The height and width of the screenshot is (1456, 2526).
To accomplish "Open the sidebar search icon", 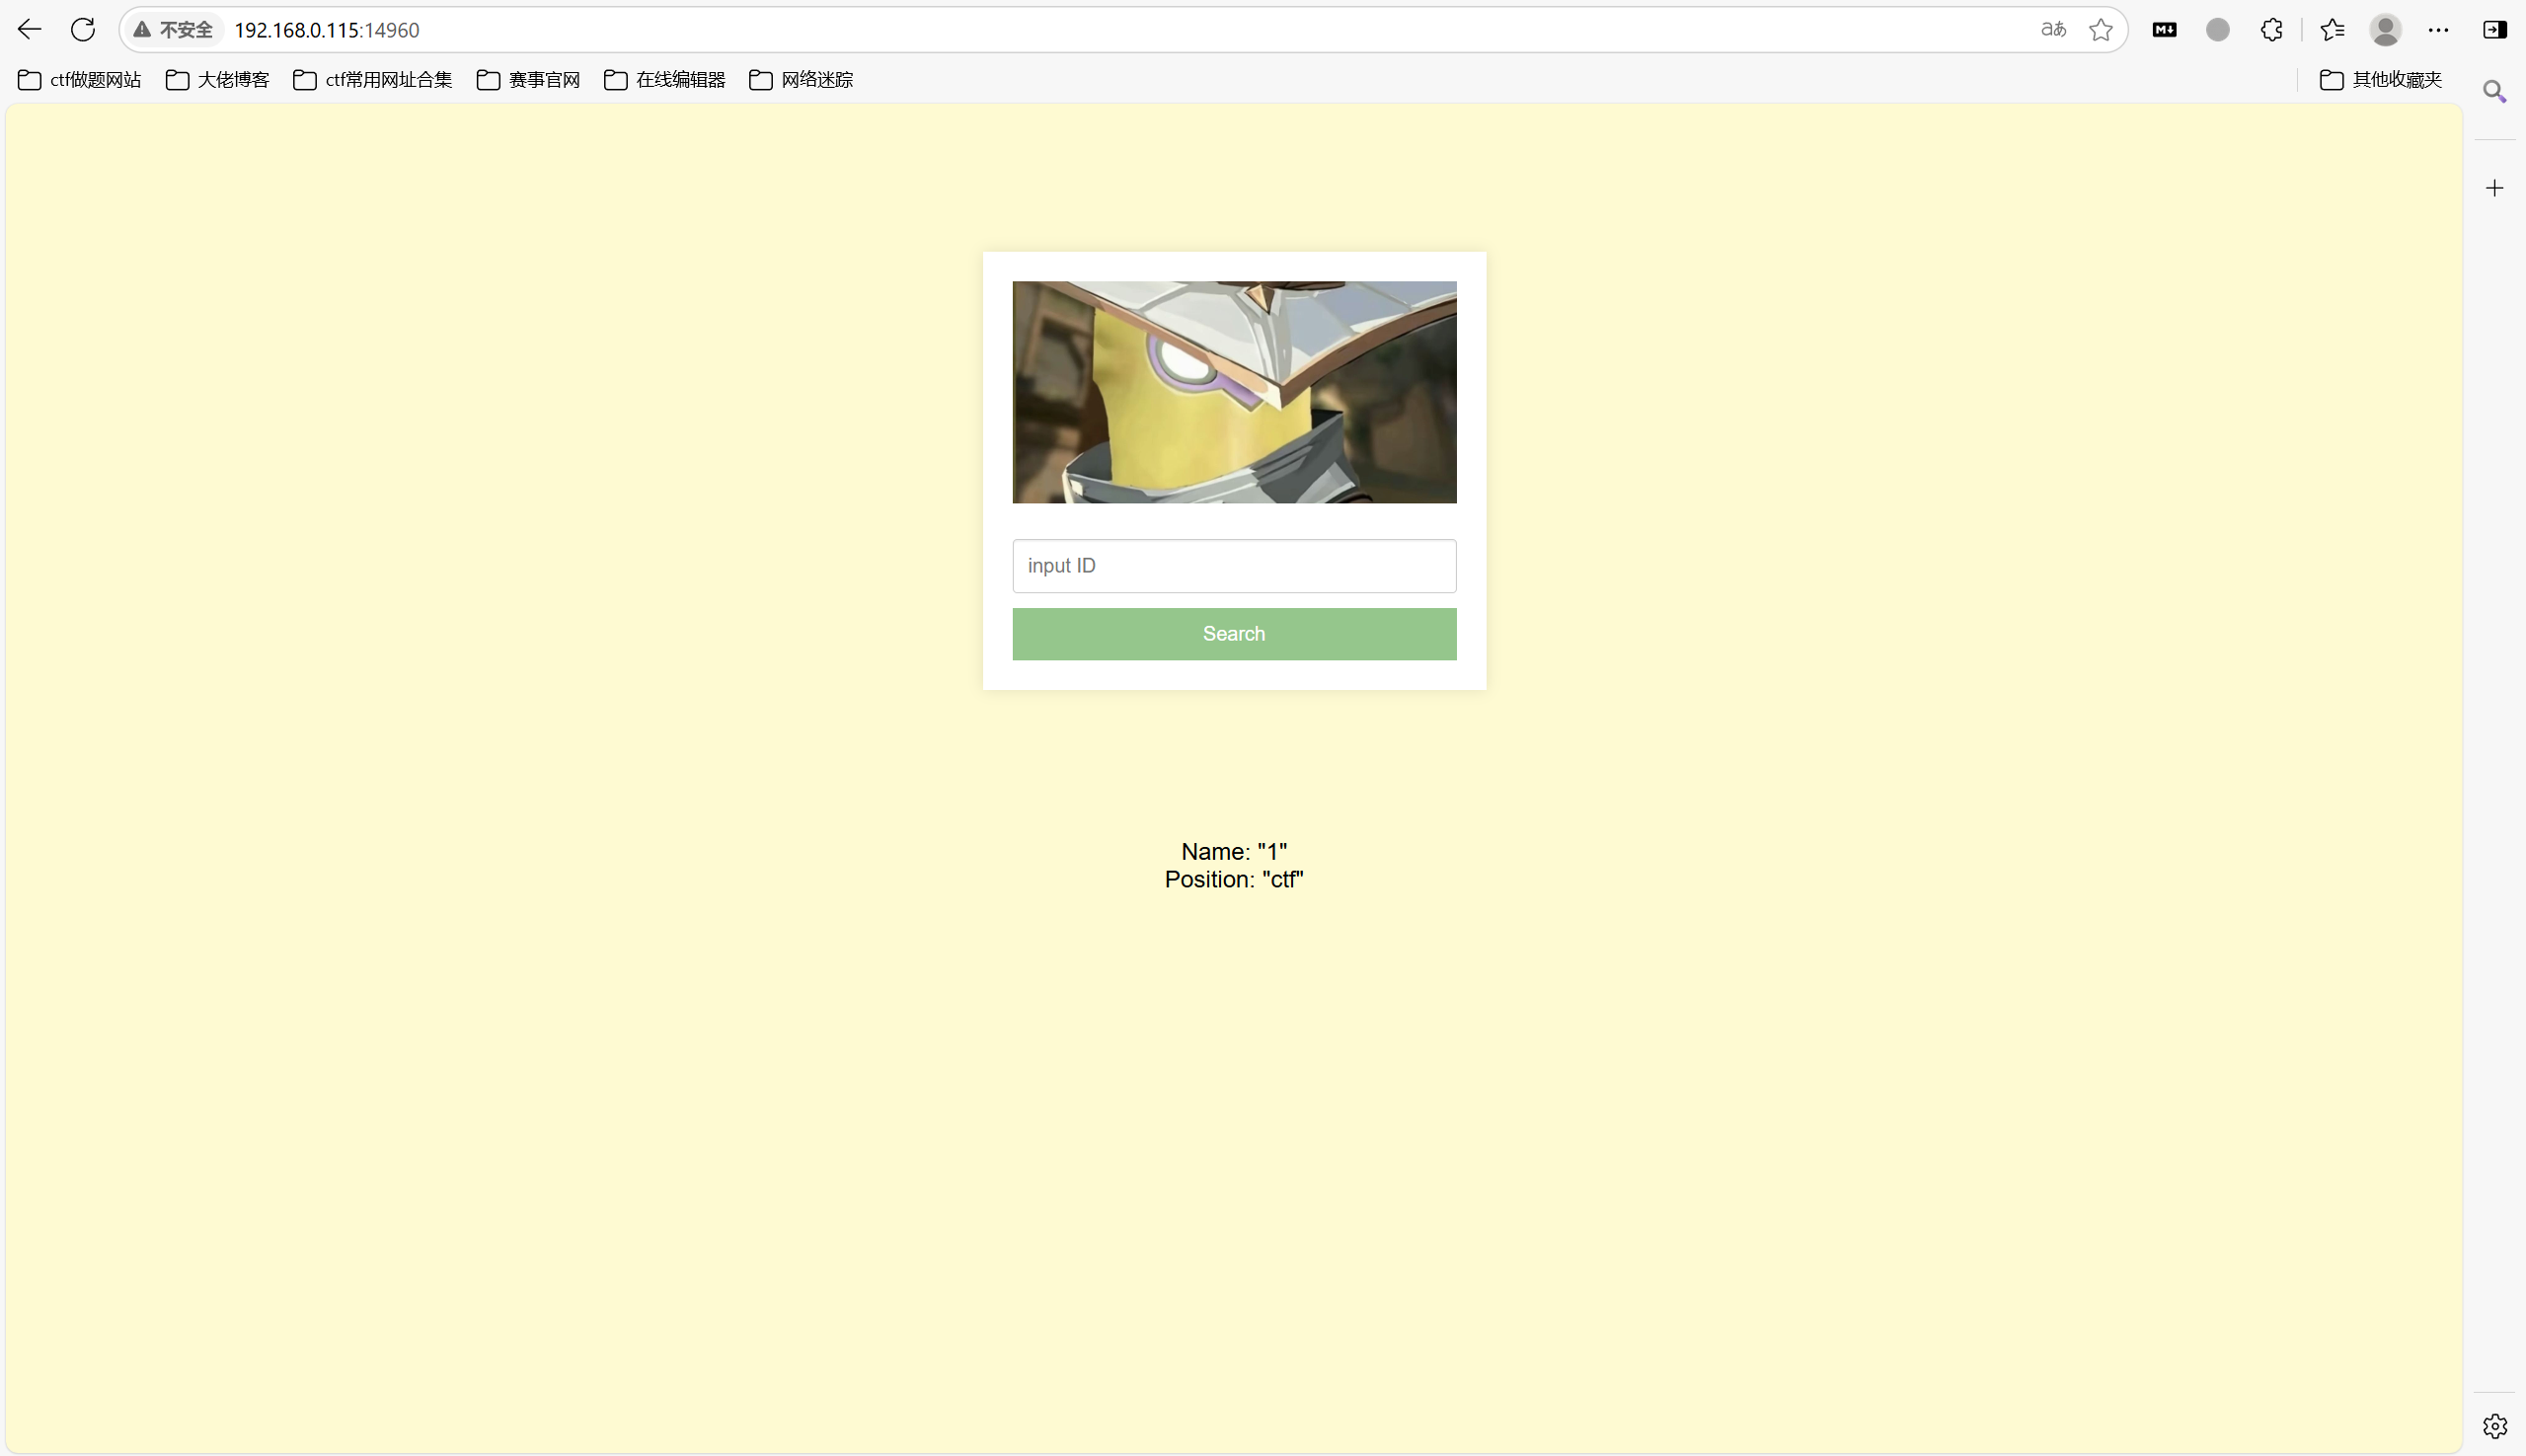I will point(2495,92).
